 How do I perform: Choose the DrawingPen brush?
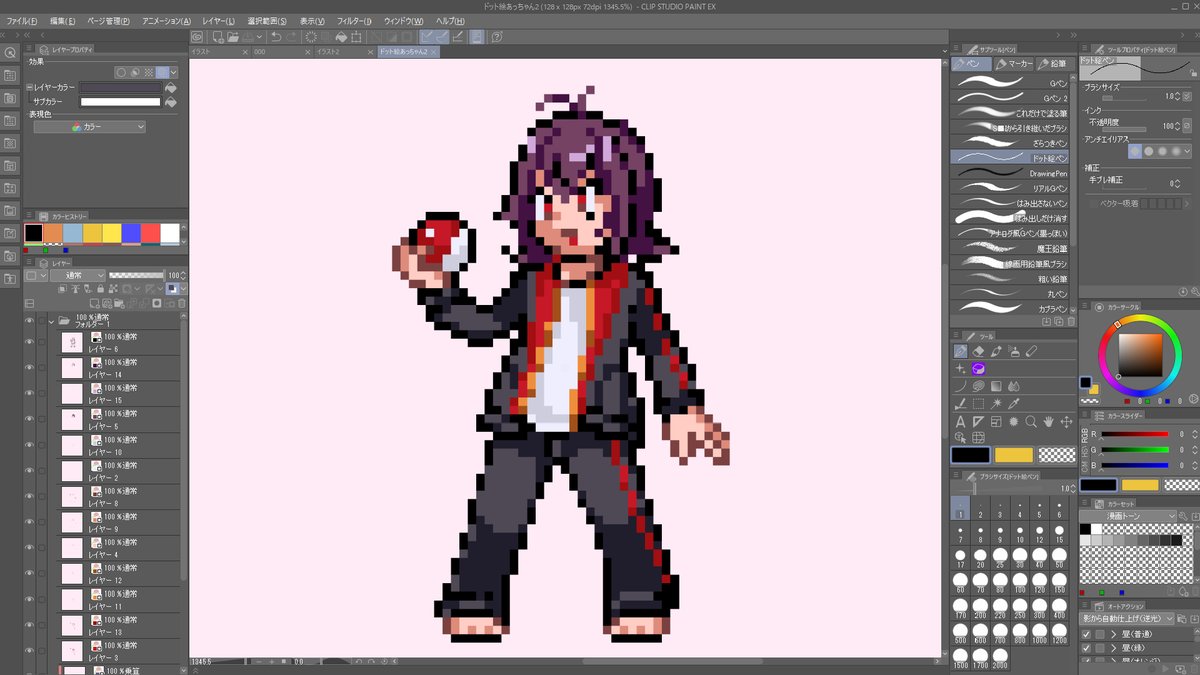pos(1010,173)
